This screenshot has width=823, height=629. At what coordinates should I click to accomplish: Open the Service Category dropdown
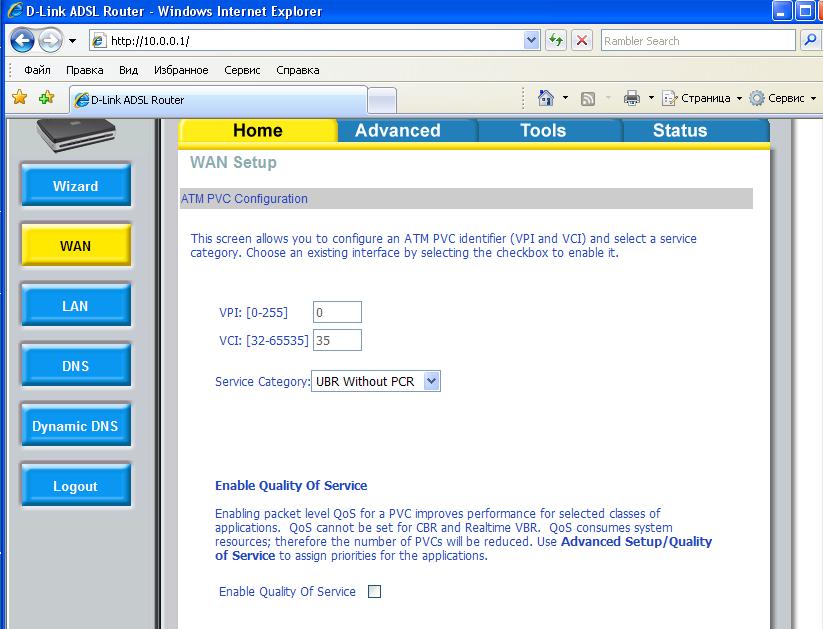pyautogui.click(x=376, y=381)
